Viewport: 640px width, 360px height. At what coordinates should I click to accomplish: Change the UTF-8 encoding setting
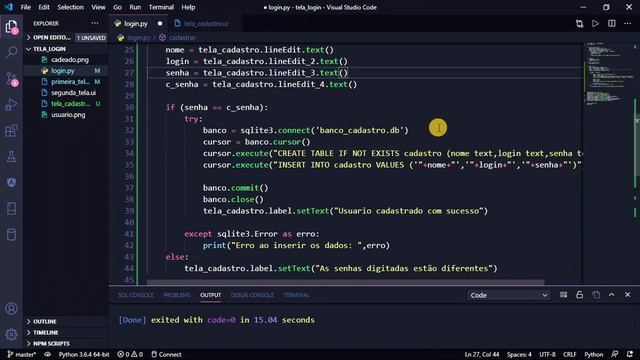[547, 354]
